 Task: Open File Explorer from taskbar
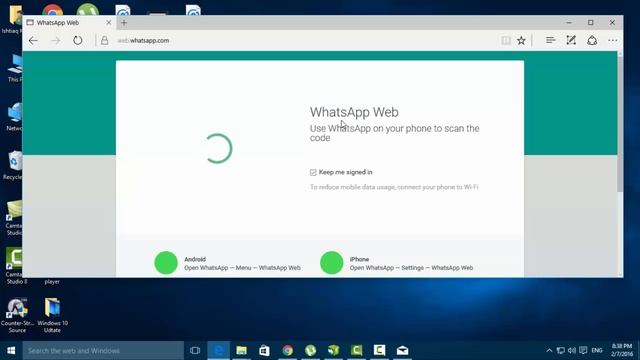click(242, 351)
